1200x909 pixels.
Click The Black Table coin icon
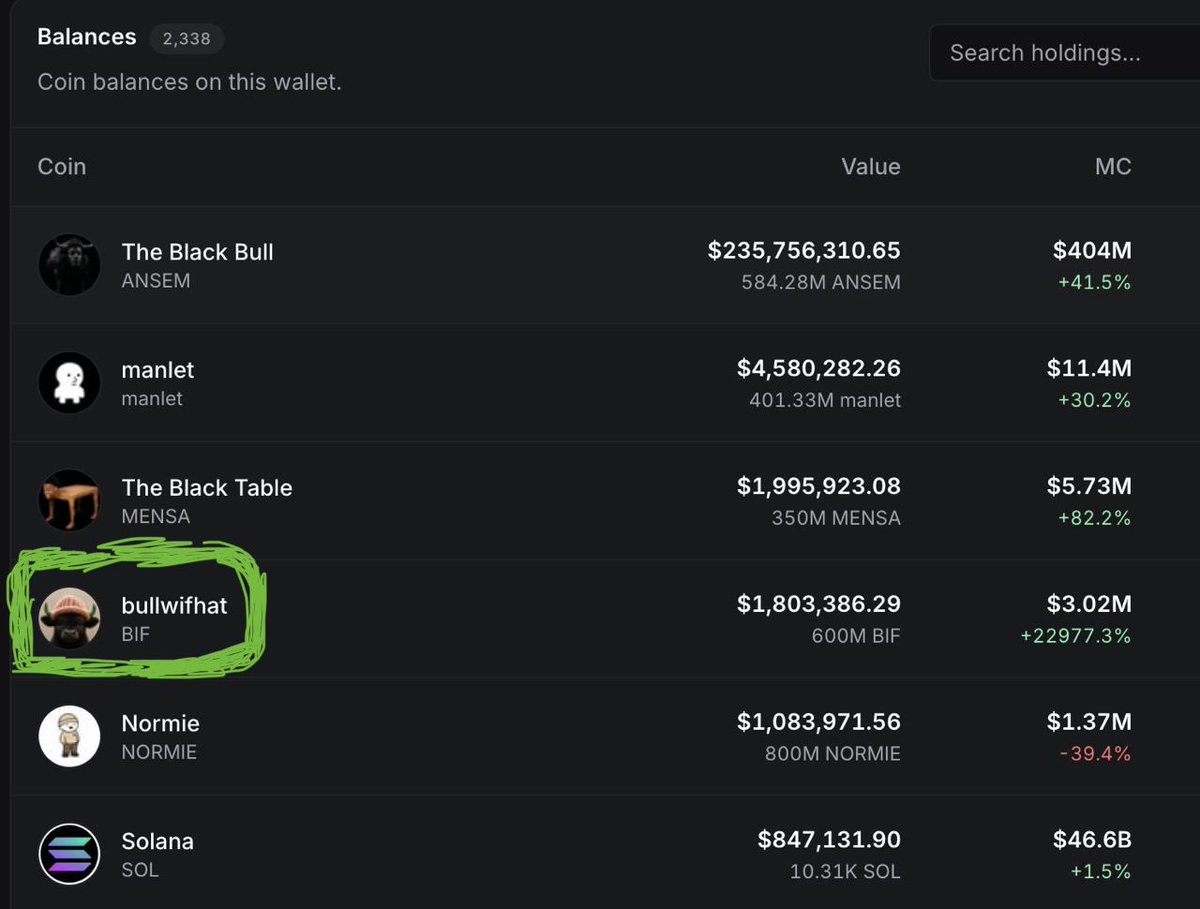(x=69, y=500)
